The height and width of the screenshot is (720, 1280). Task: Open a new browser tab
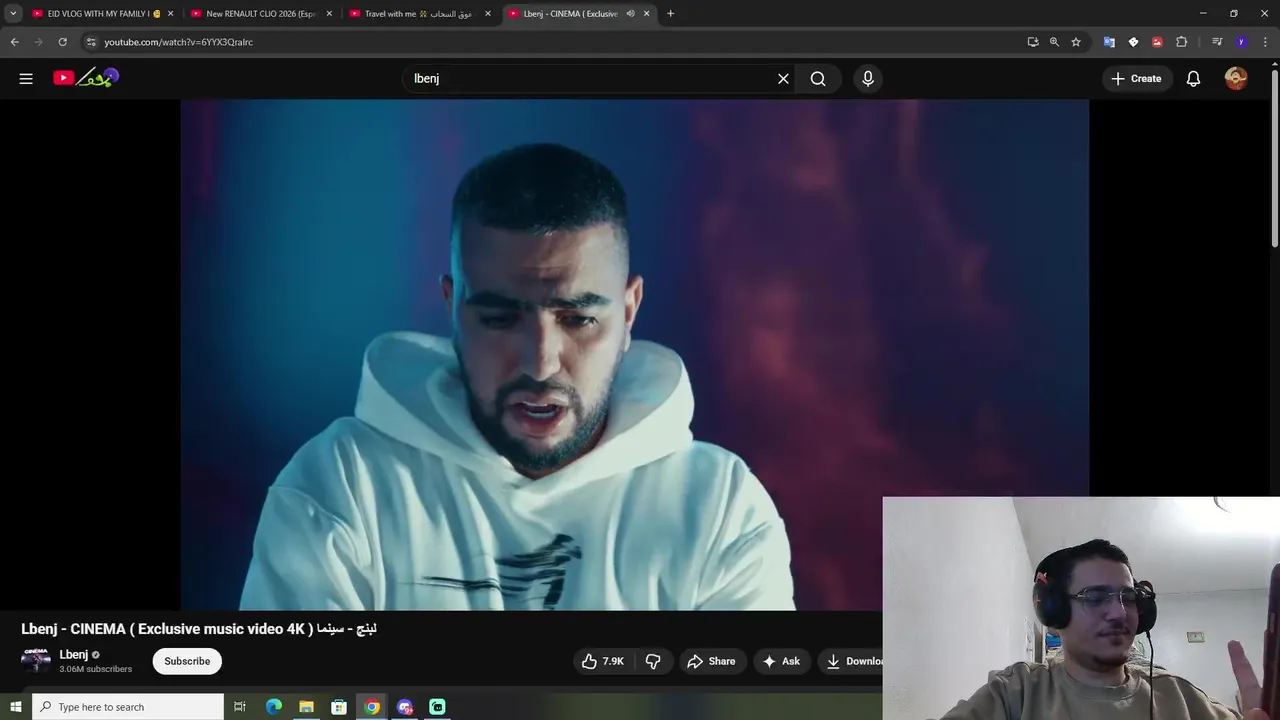point(670,14)
